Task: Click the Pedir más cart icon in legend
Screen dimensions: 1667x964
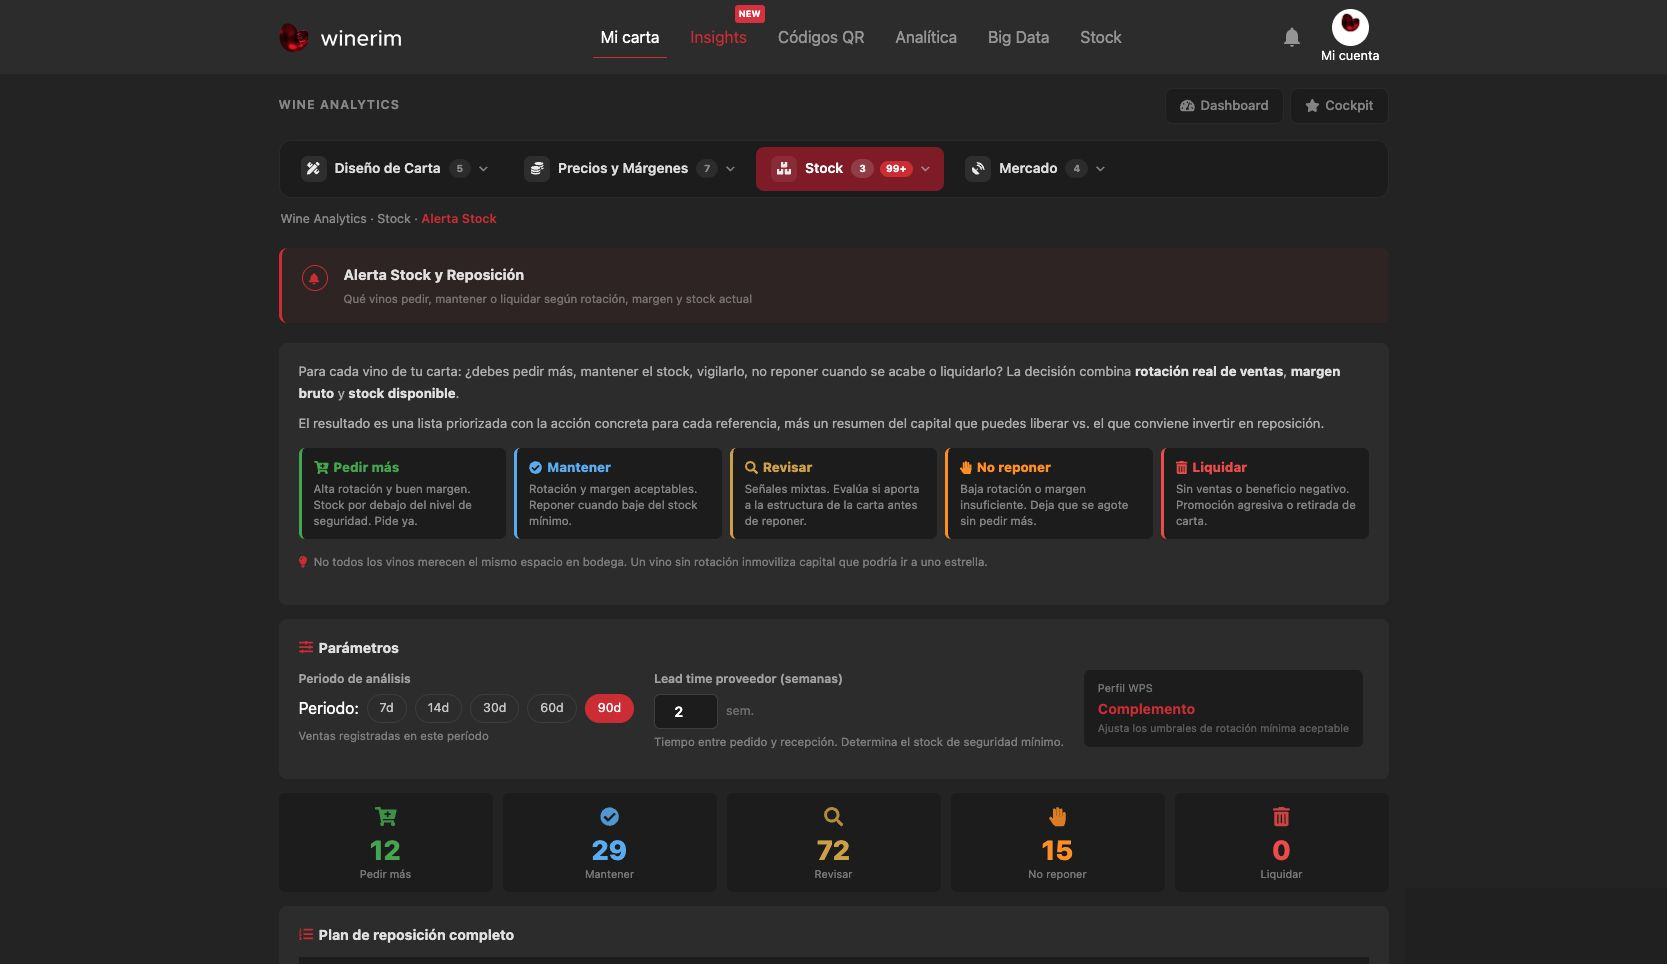Action: point(321,467)
